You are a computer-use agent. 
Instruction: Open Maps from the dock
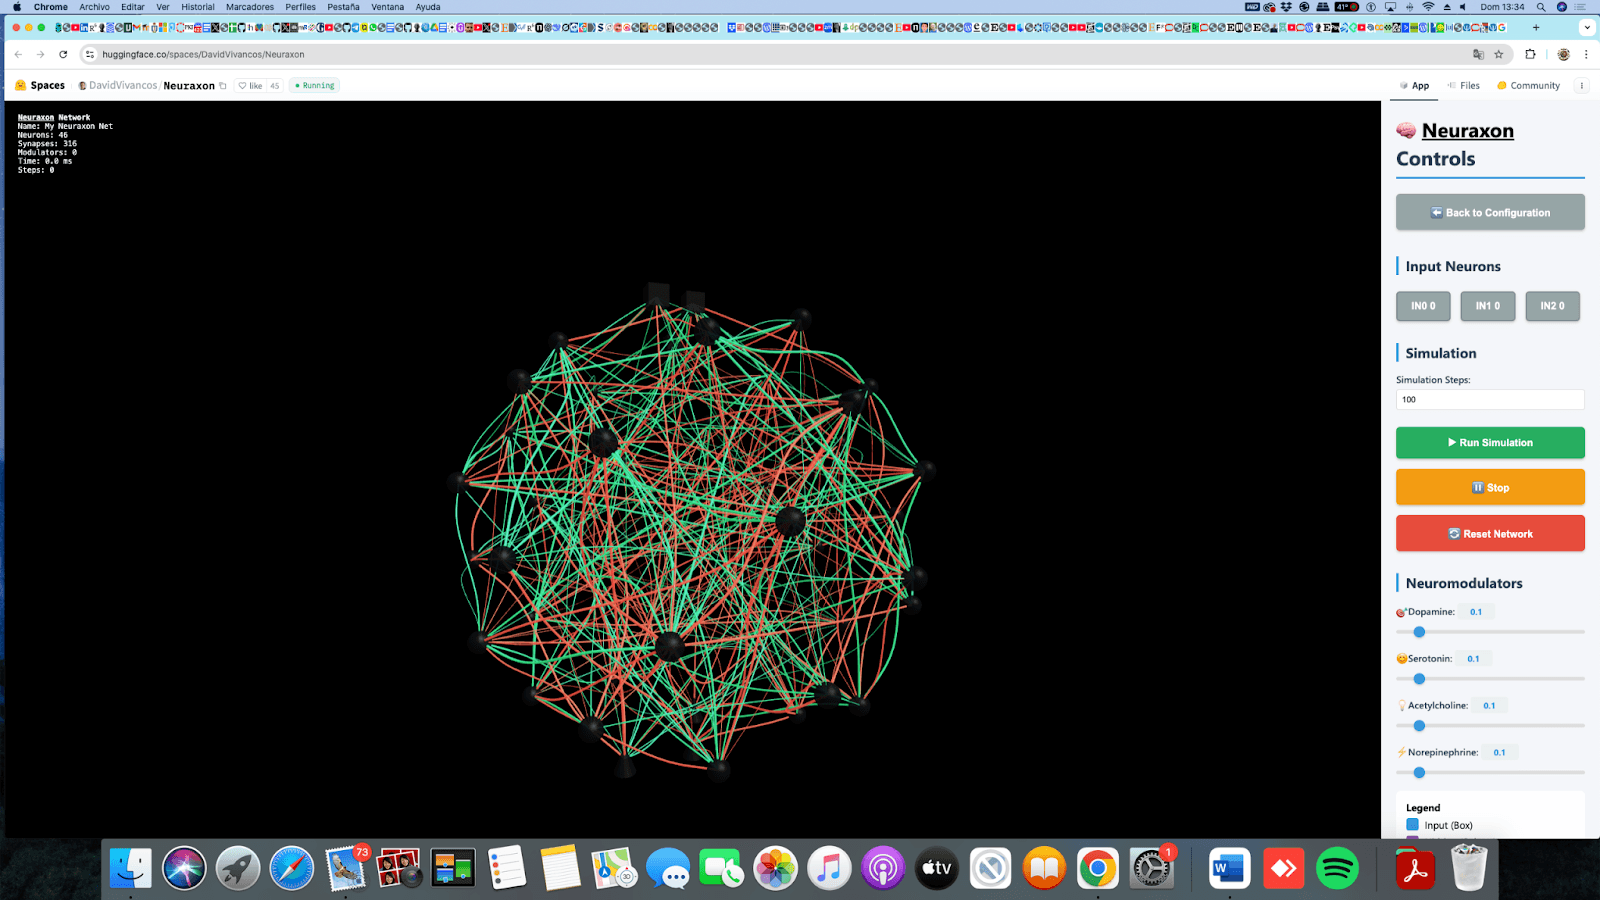[x=614, y=868]
